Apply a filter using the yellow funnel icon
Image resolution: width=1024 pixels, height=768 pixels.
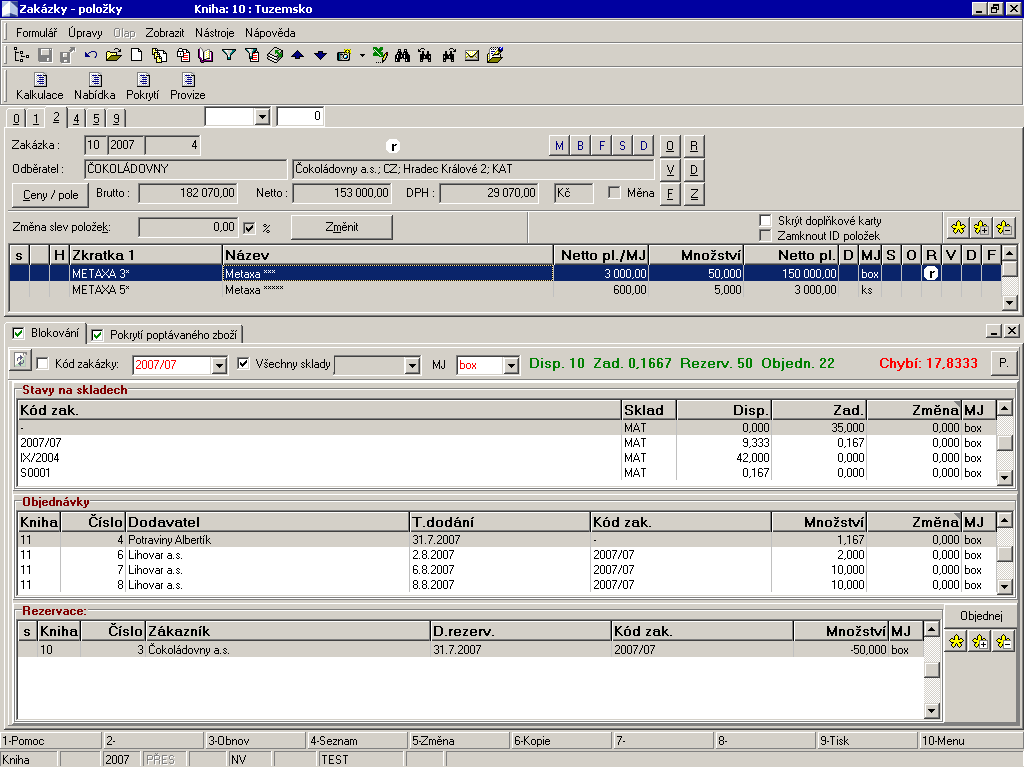tap(228, 57)
